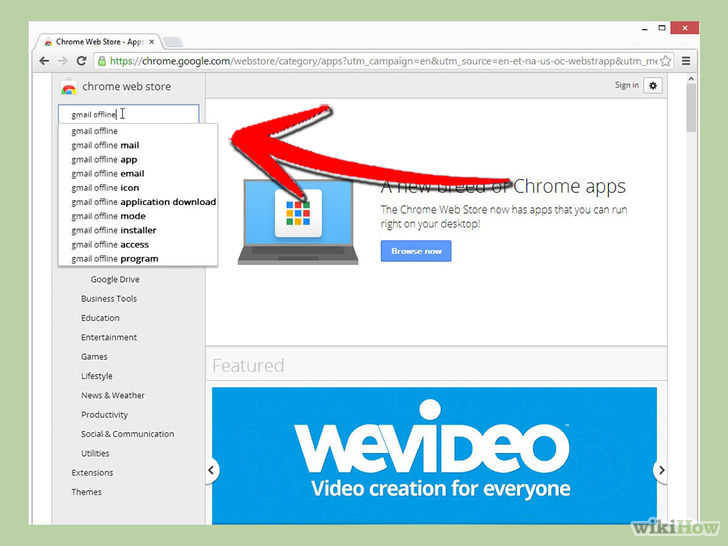Go to the Themes section
Image resolution: width=728 pixels, height=546 pixels.
86,492
